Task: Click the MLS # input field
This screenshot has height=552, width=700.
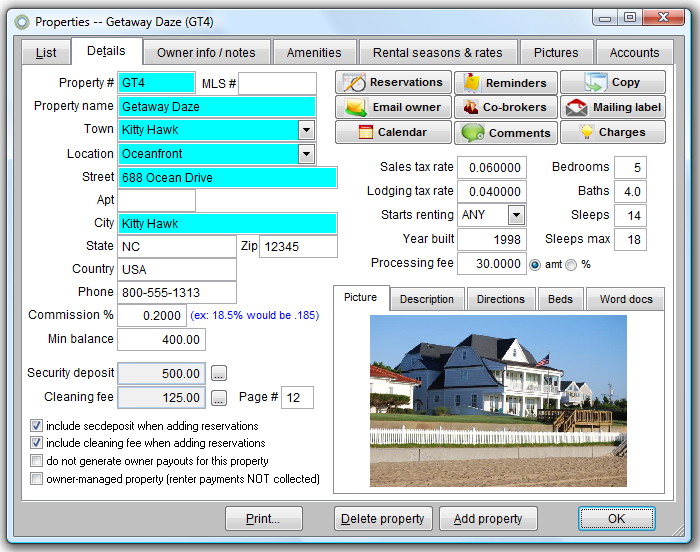Action: pos(277,84)
